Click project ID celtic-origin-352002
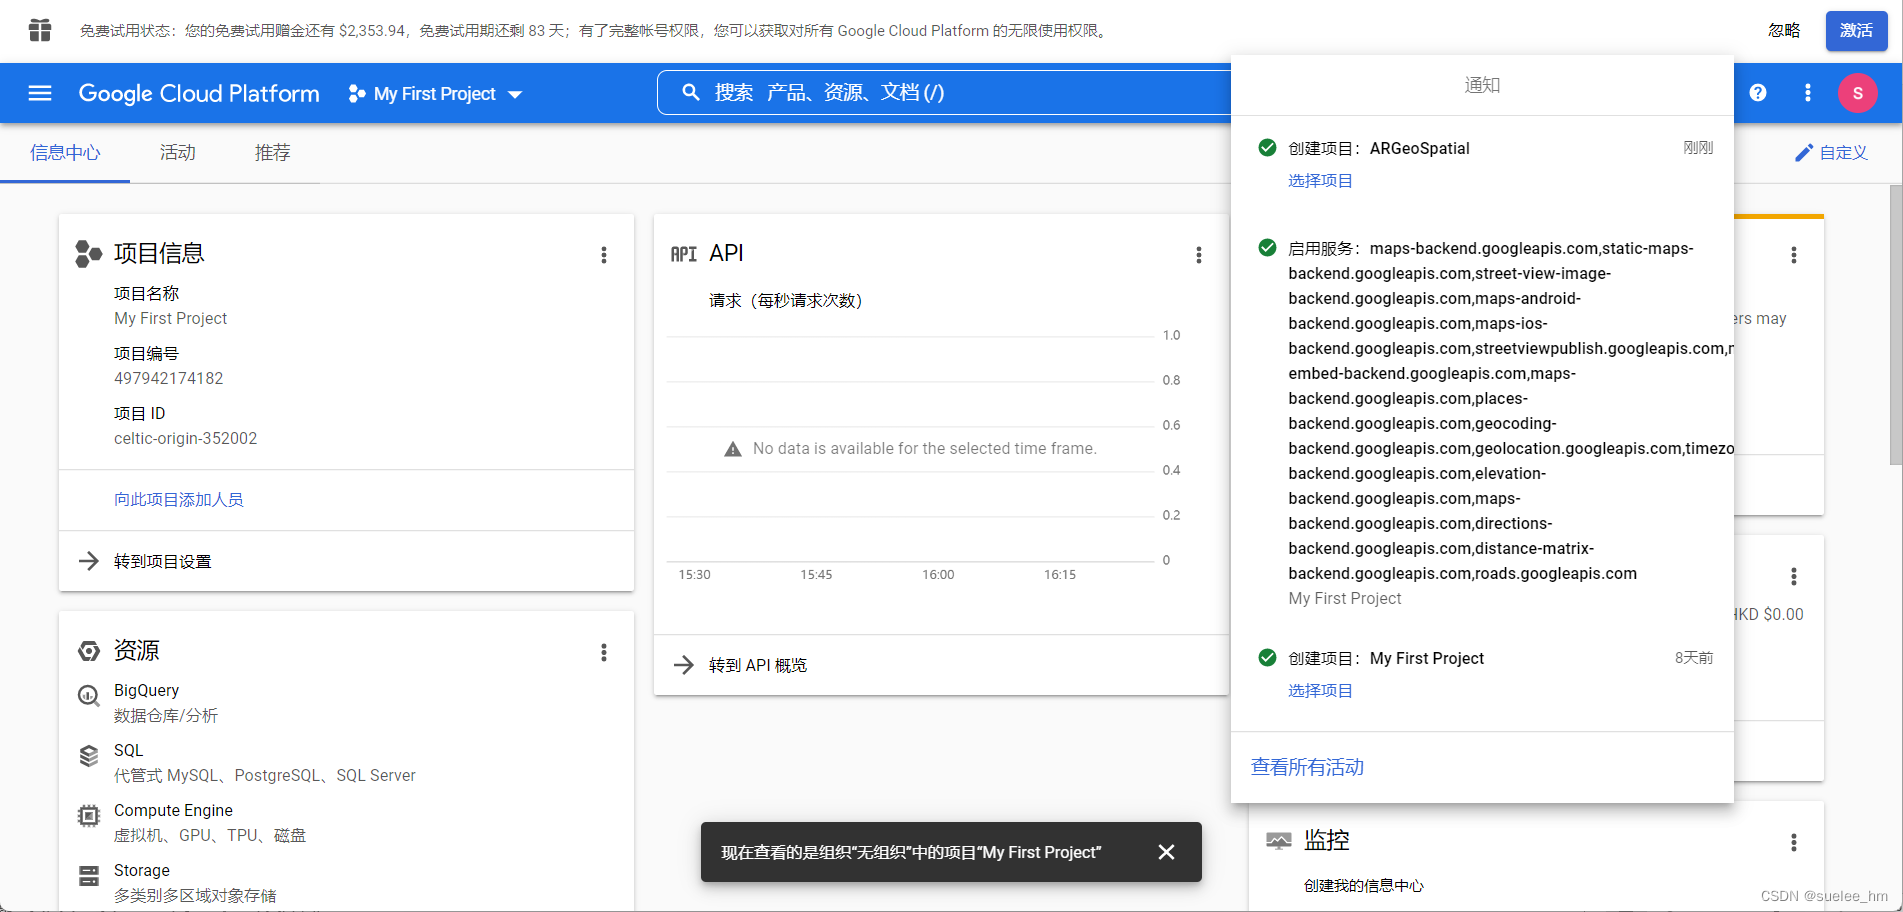The image size is (1903, 912). click(185, 438)
